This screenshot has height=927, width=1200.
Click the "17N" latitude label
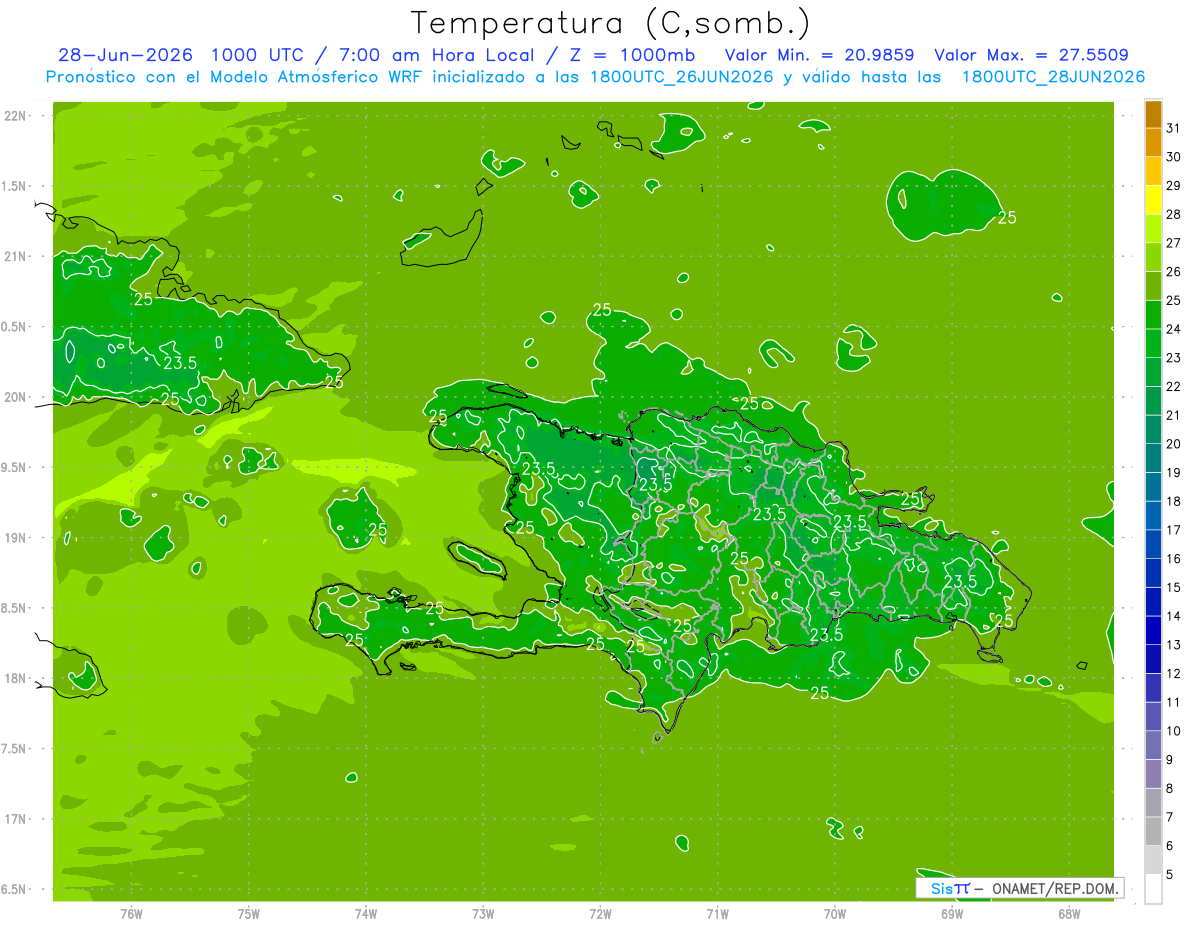(x=15, y=819)
